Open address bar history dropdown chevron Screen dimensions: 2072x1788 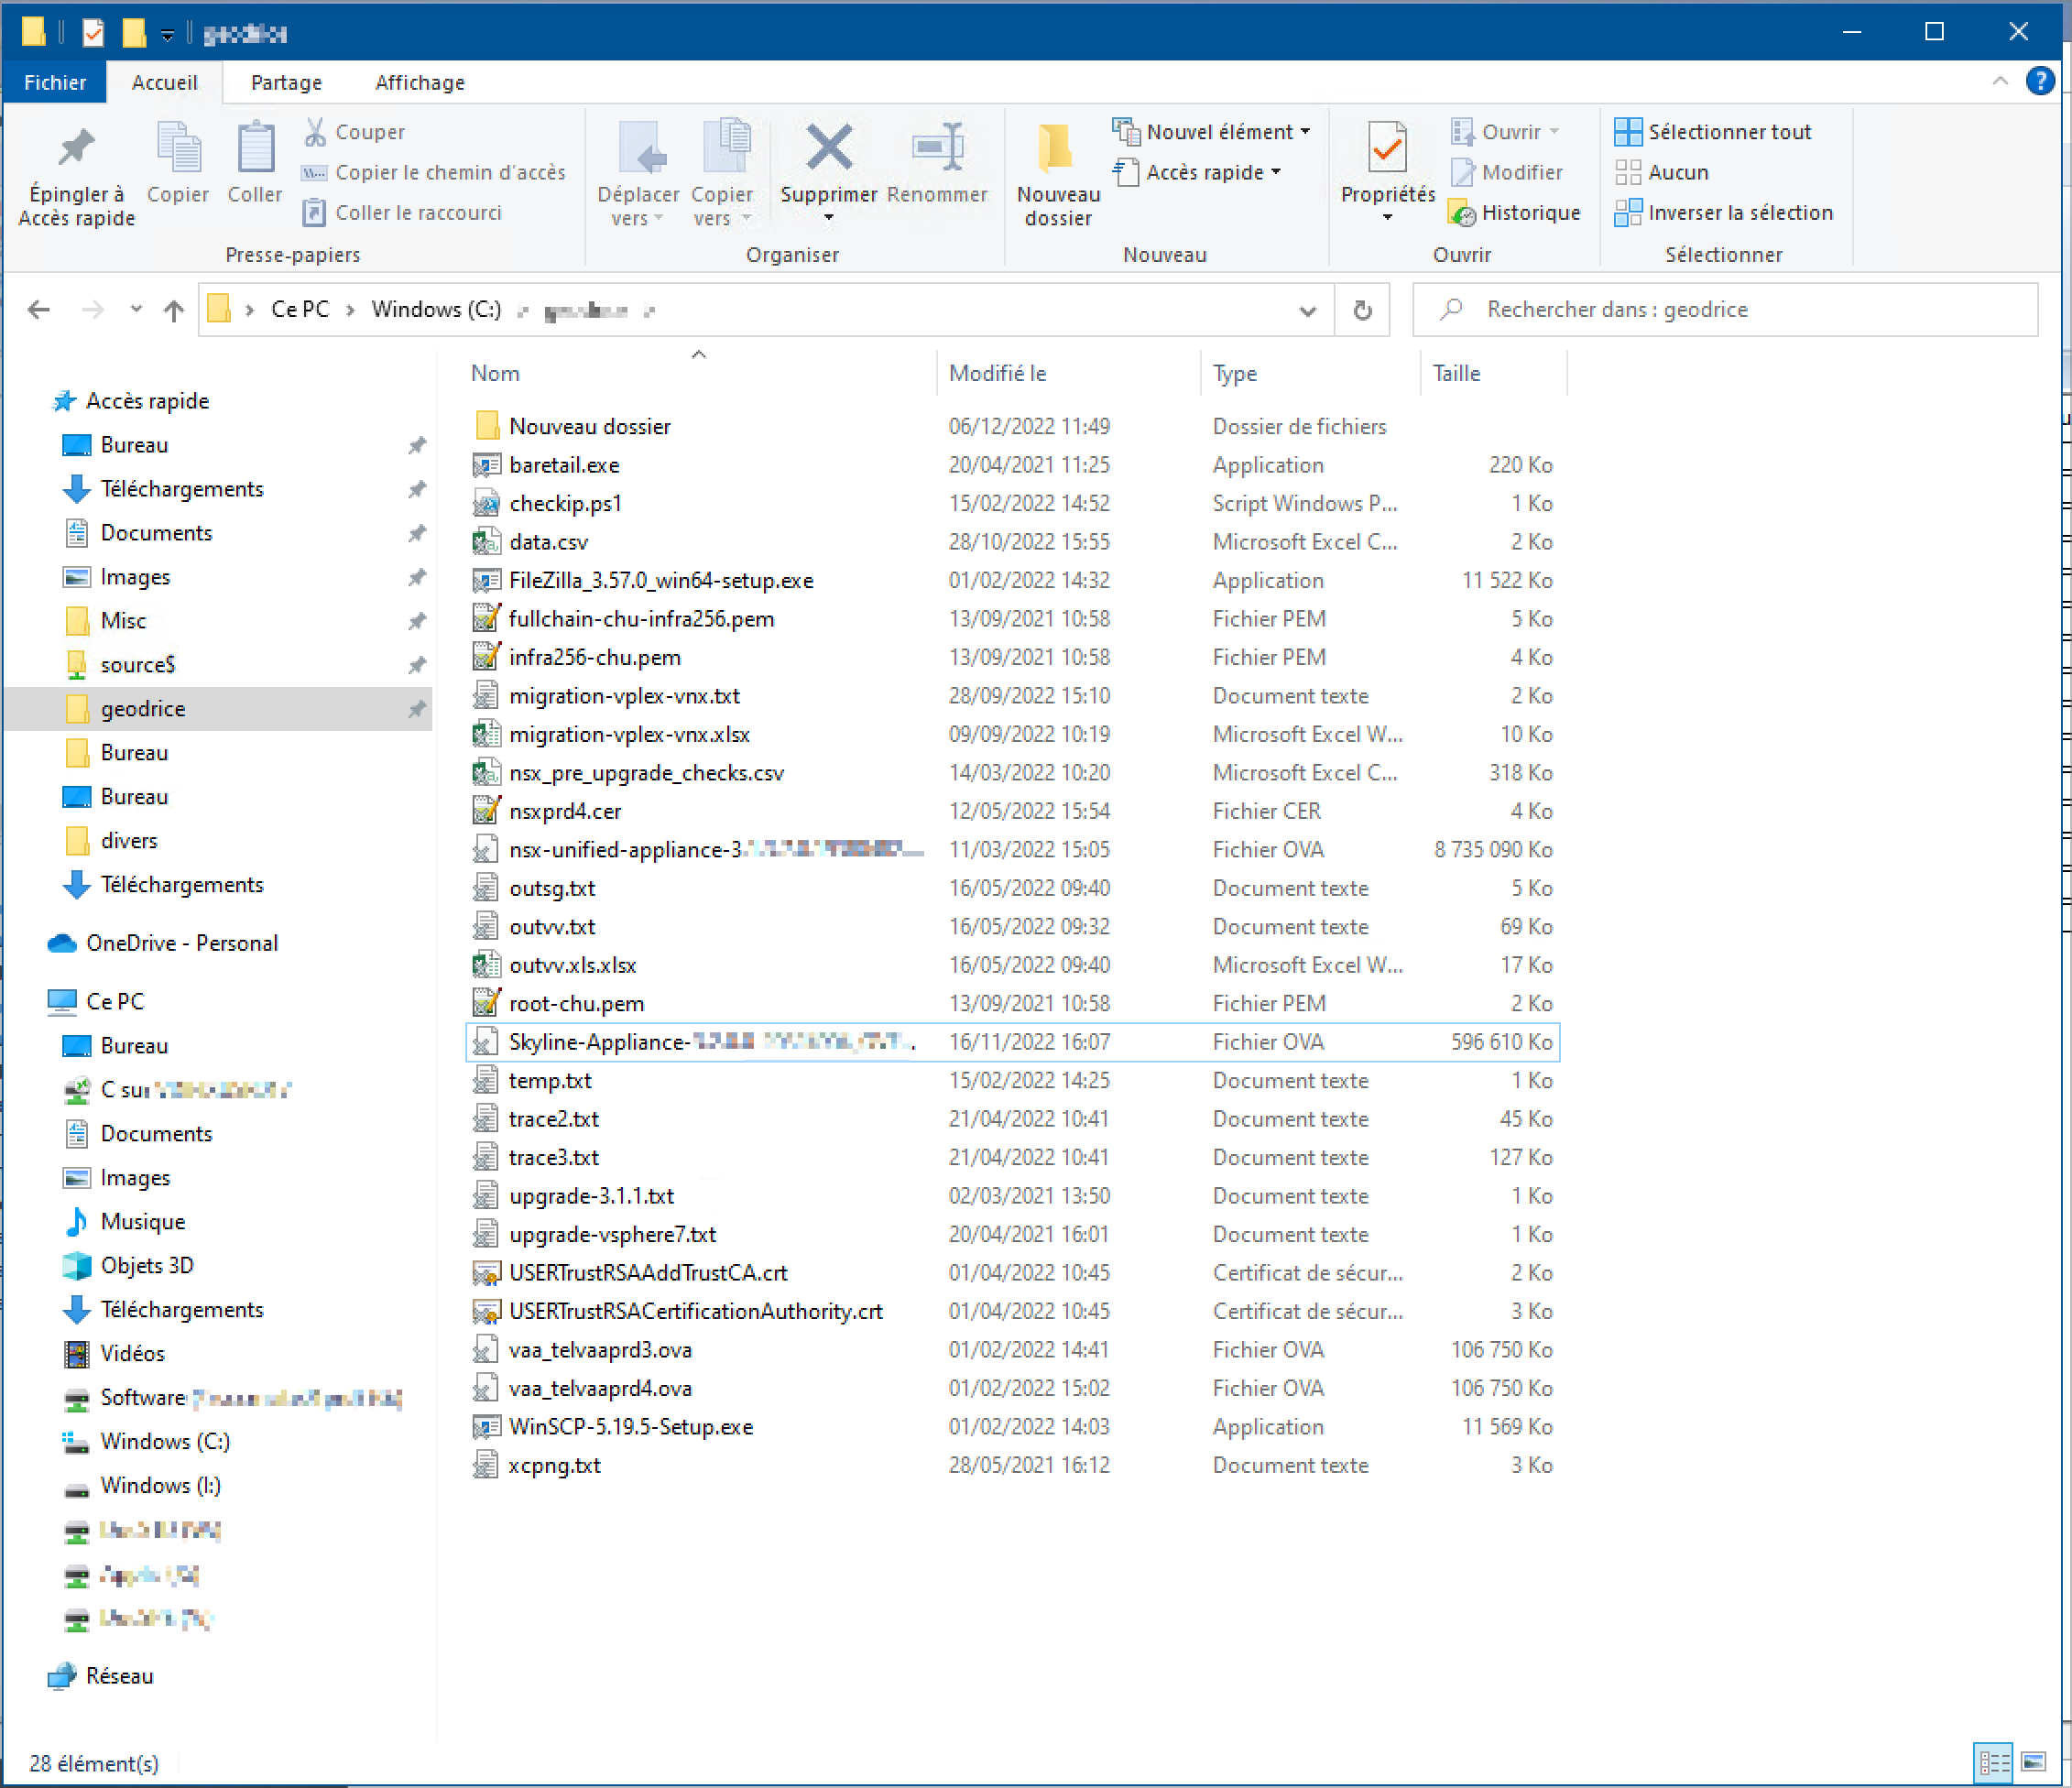1307,310
